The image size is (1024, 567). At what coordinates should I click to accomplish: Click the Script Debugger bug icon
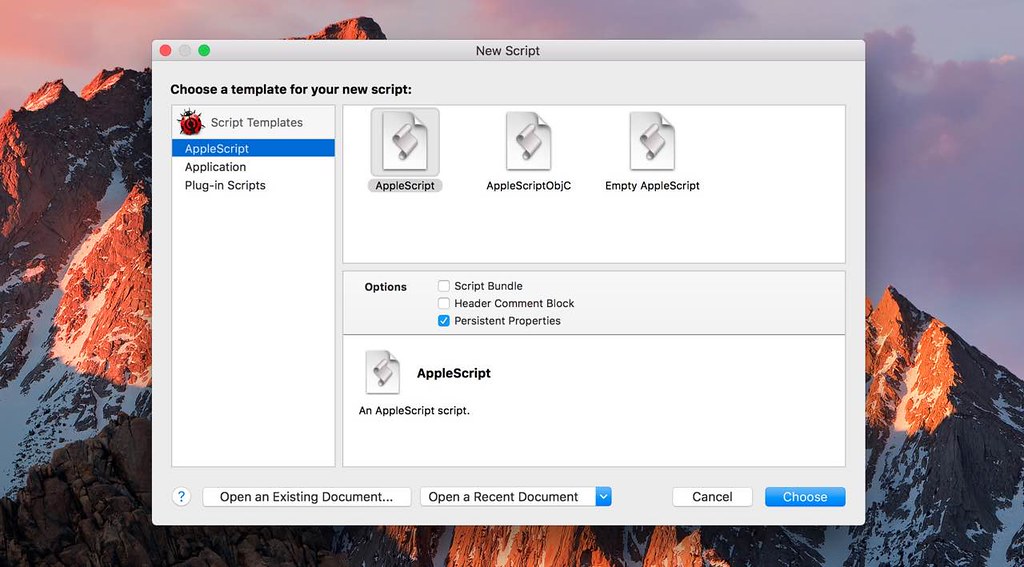191,122
